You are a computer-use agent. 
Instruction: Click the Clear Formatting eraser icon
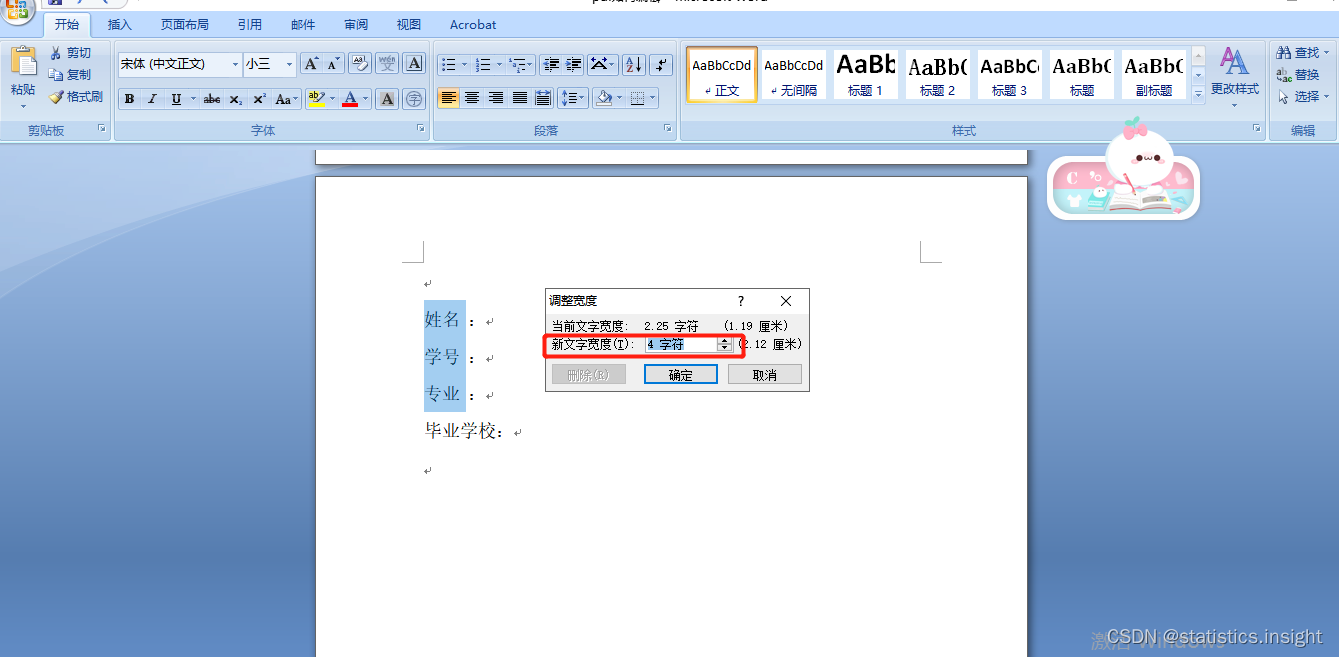click(359, 64)
